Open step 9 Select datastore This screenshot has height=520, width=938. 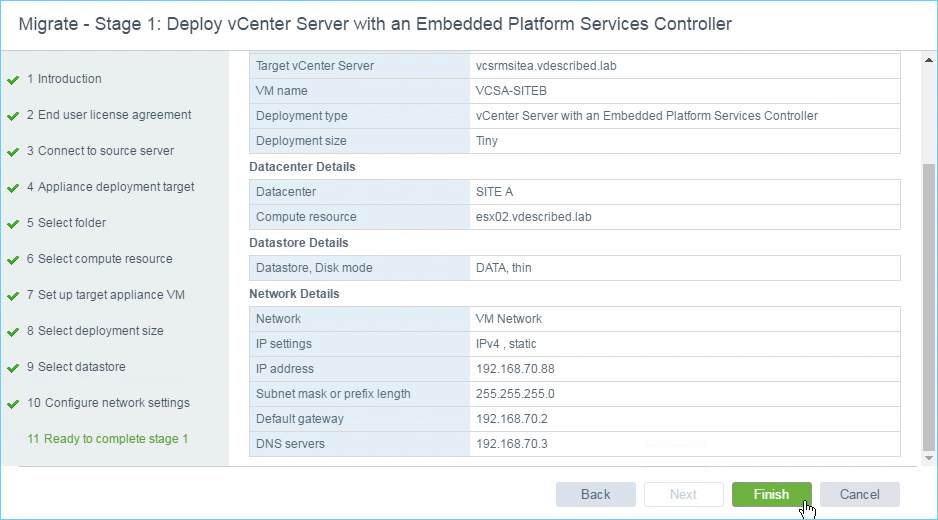(x=77, y=366)
